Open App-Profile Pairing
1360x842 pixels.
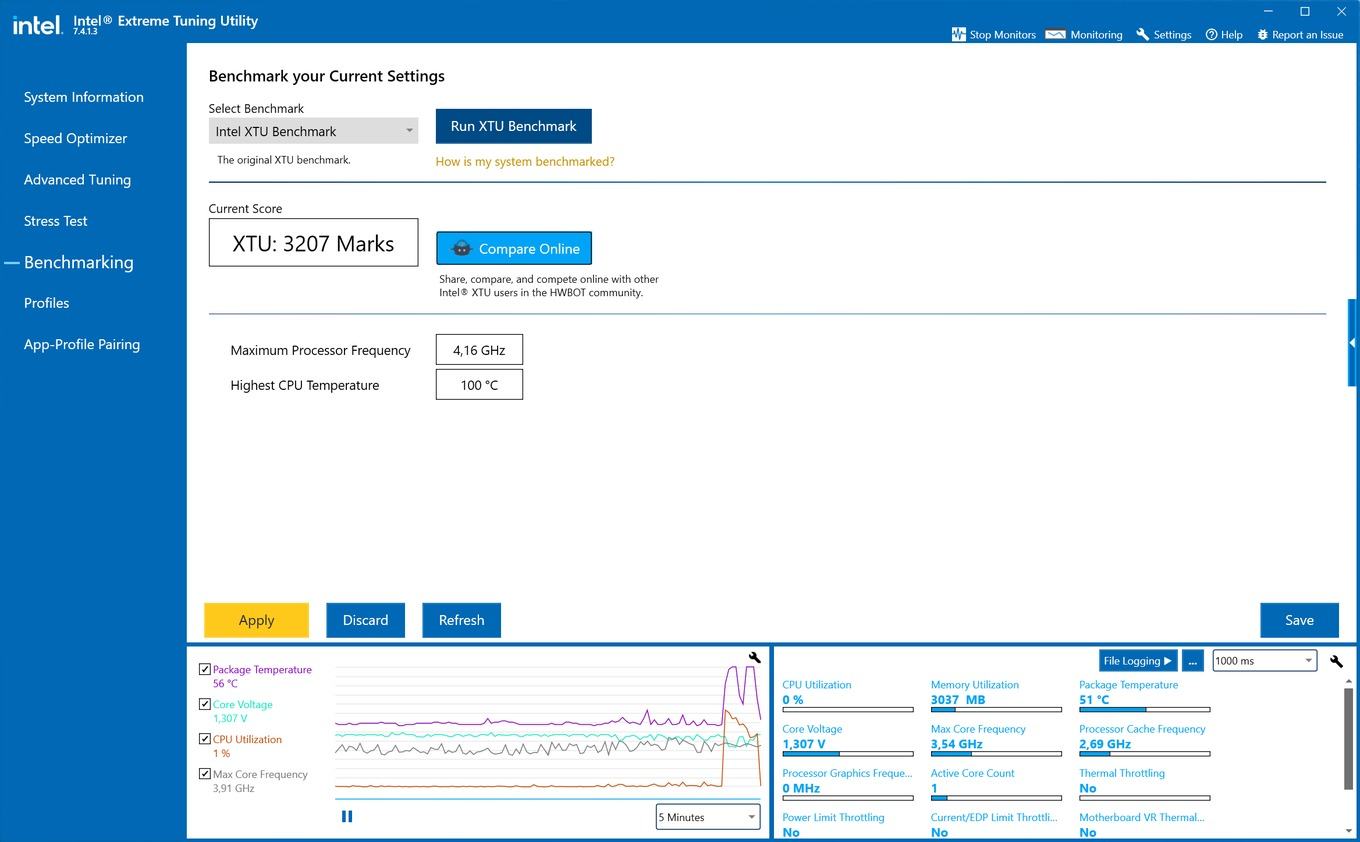click(82, 344)
